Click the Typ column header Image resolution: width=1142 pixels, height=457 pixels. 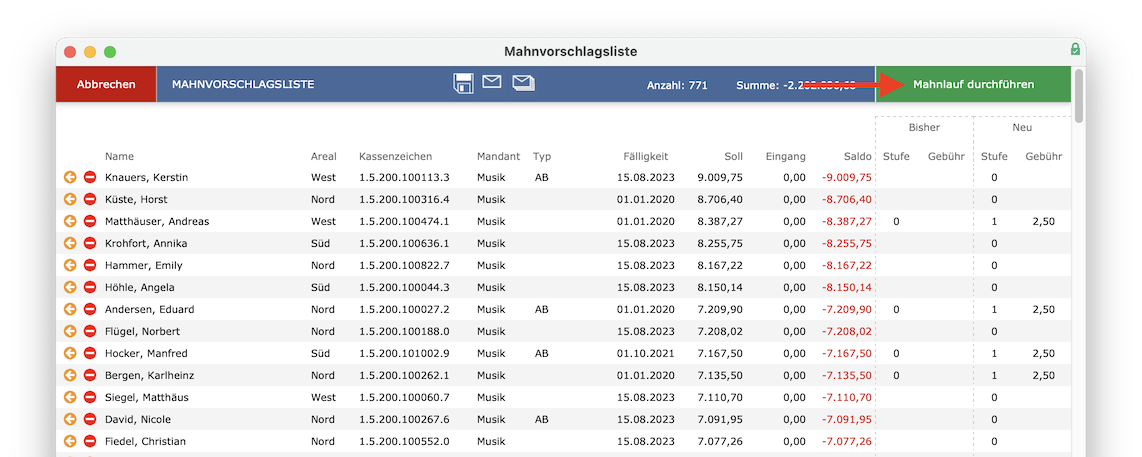pyautogui.click(x=542, y=156)
